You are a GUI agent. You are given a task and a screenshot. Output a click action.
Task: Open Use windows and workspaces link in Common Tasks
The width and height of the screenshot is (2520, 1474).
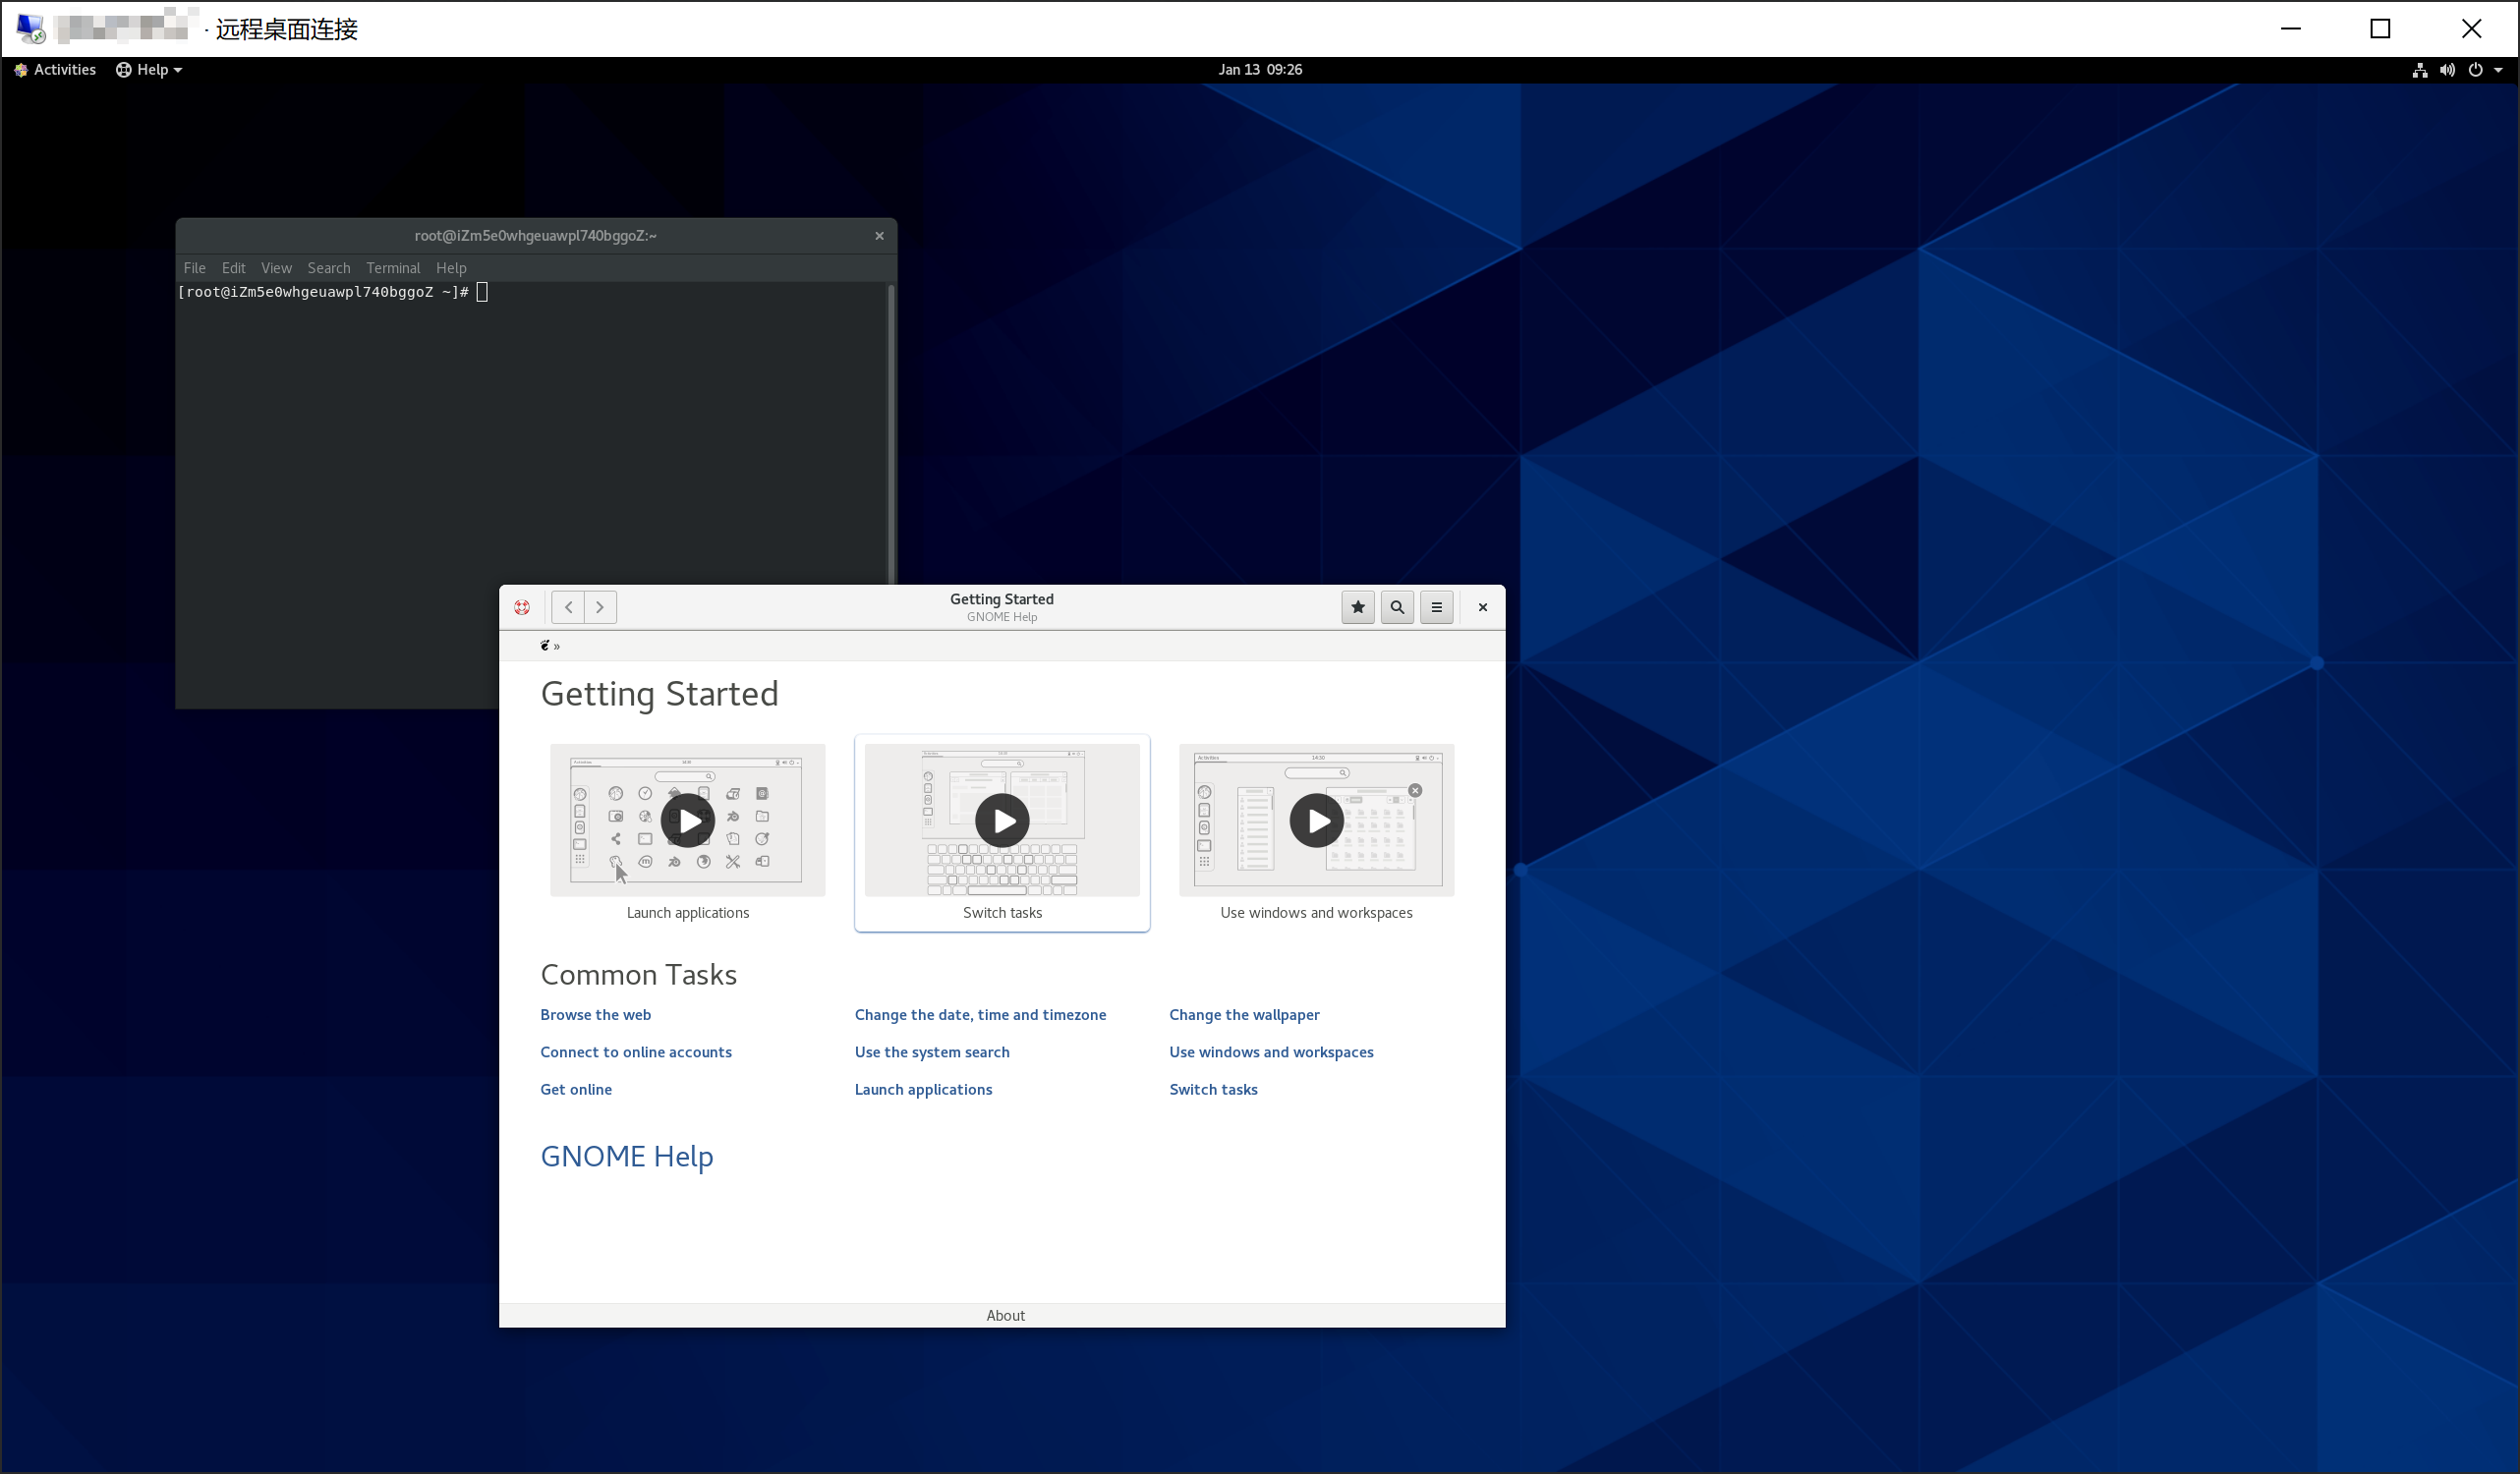pyautogui.click(x=1271, y=1052)
